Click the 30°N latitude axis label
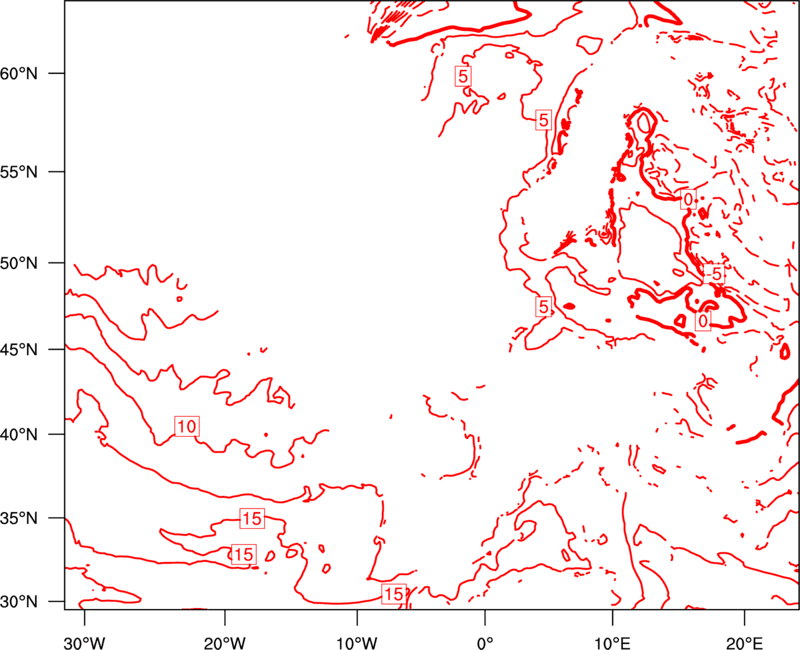Image resolution: width=800 pixels, height=650 pixels. (19, 602)
